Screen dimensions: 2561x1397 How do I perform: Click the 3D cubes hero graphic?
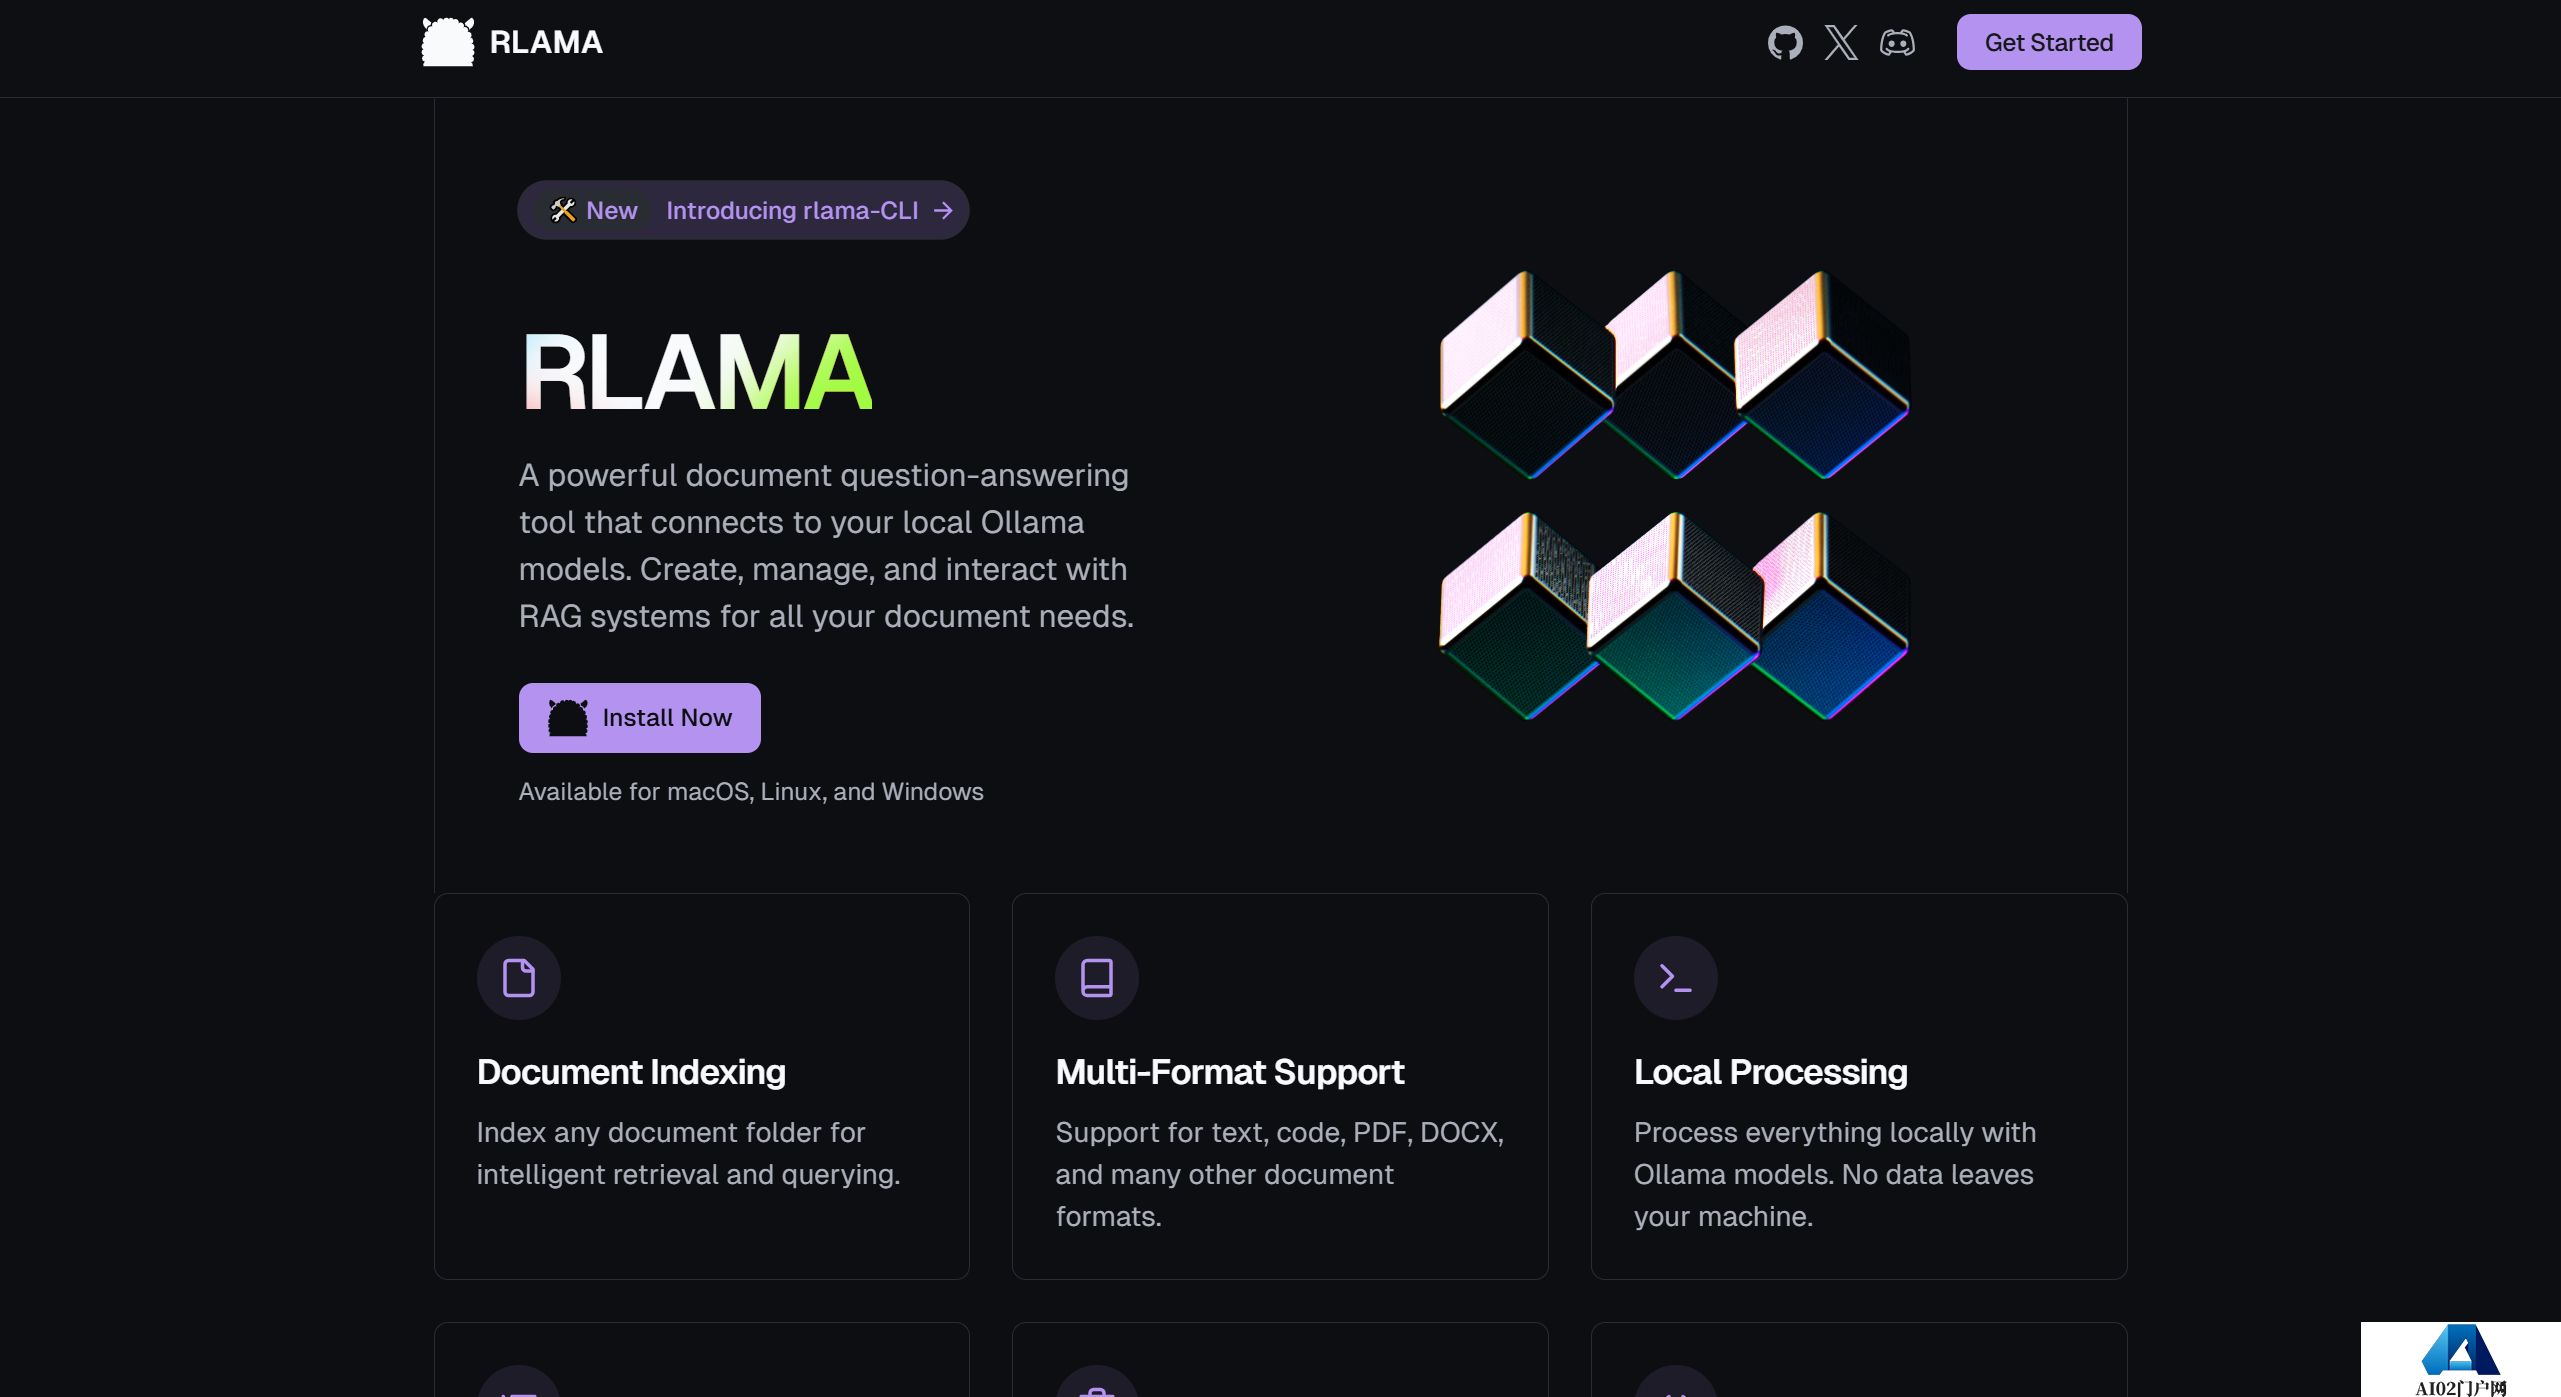click(1674, 495)
